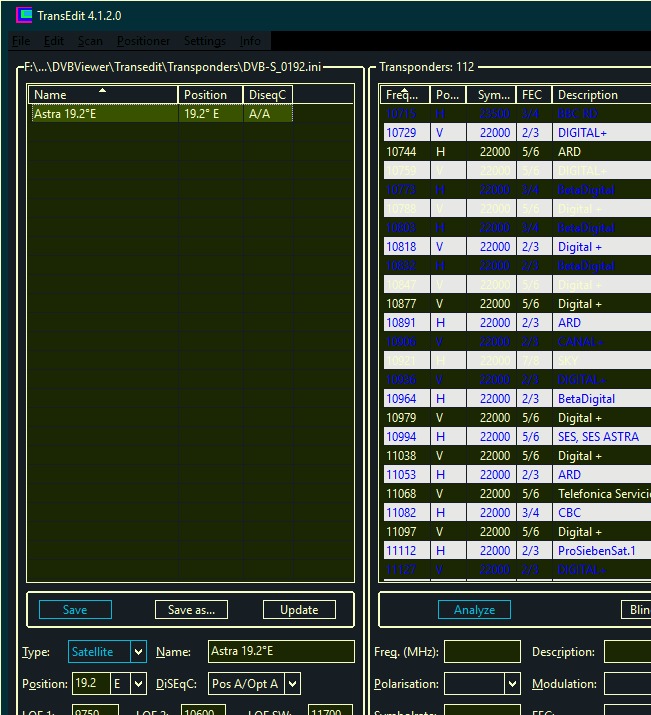Click the Name field containing Astra 19.2°E
The height and width of the screenshot is (715, 651).
[280, 652]
